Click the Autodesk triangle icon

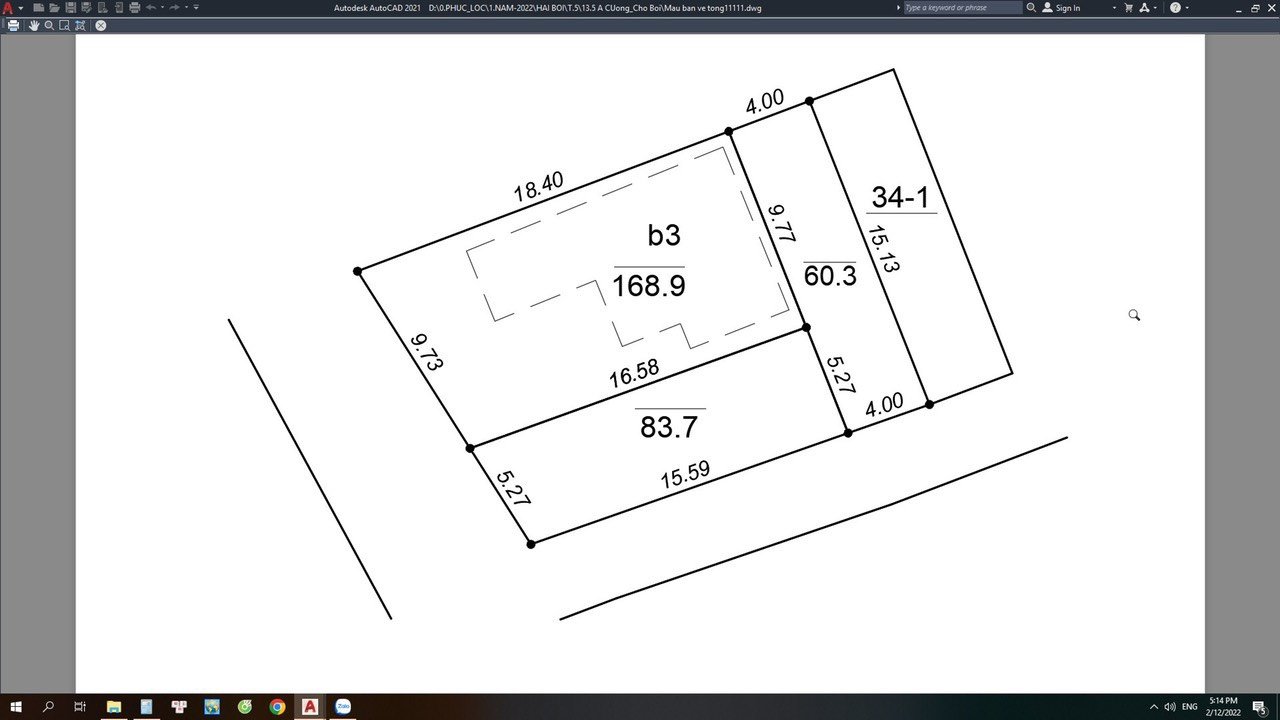coord(1143,7)
